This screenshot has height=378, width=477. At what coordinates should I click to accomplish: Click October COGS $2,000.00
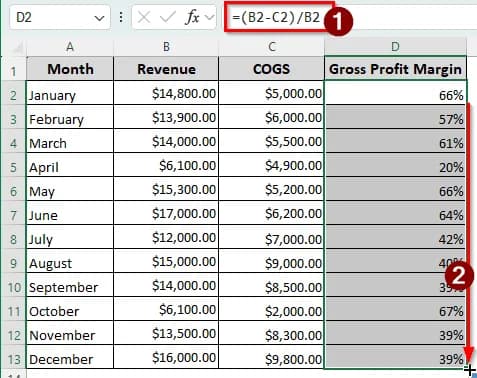(x=271, y=309)
